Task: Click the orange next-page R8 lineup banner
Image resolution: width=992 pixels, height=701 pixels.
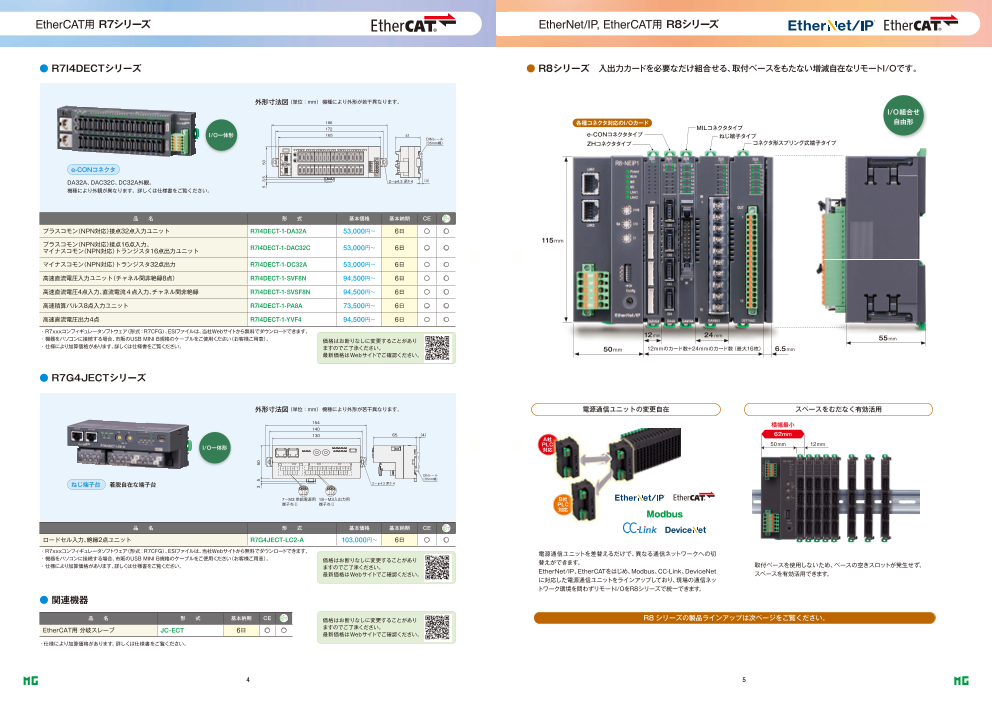Action: (735, 617)
